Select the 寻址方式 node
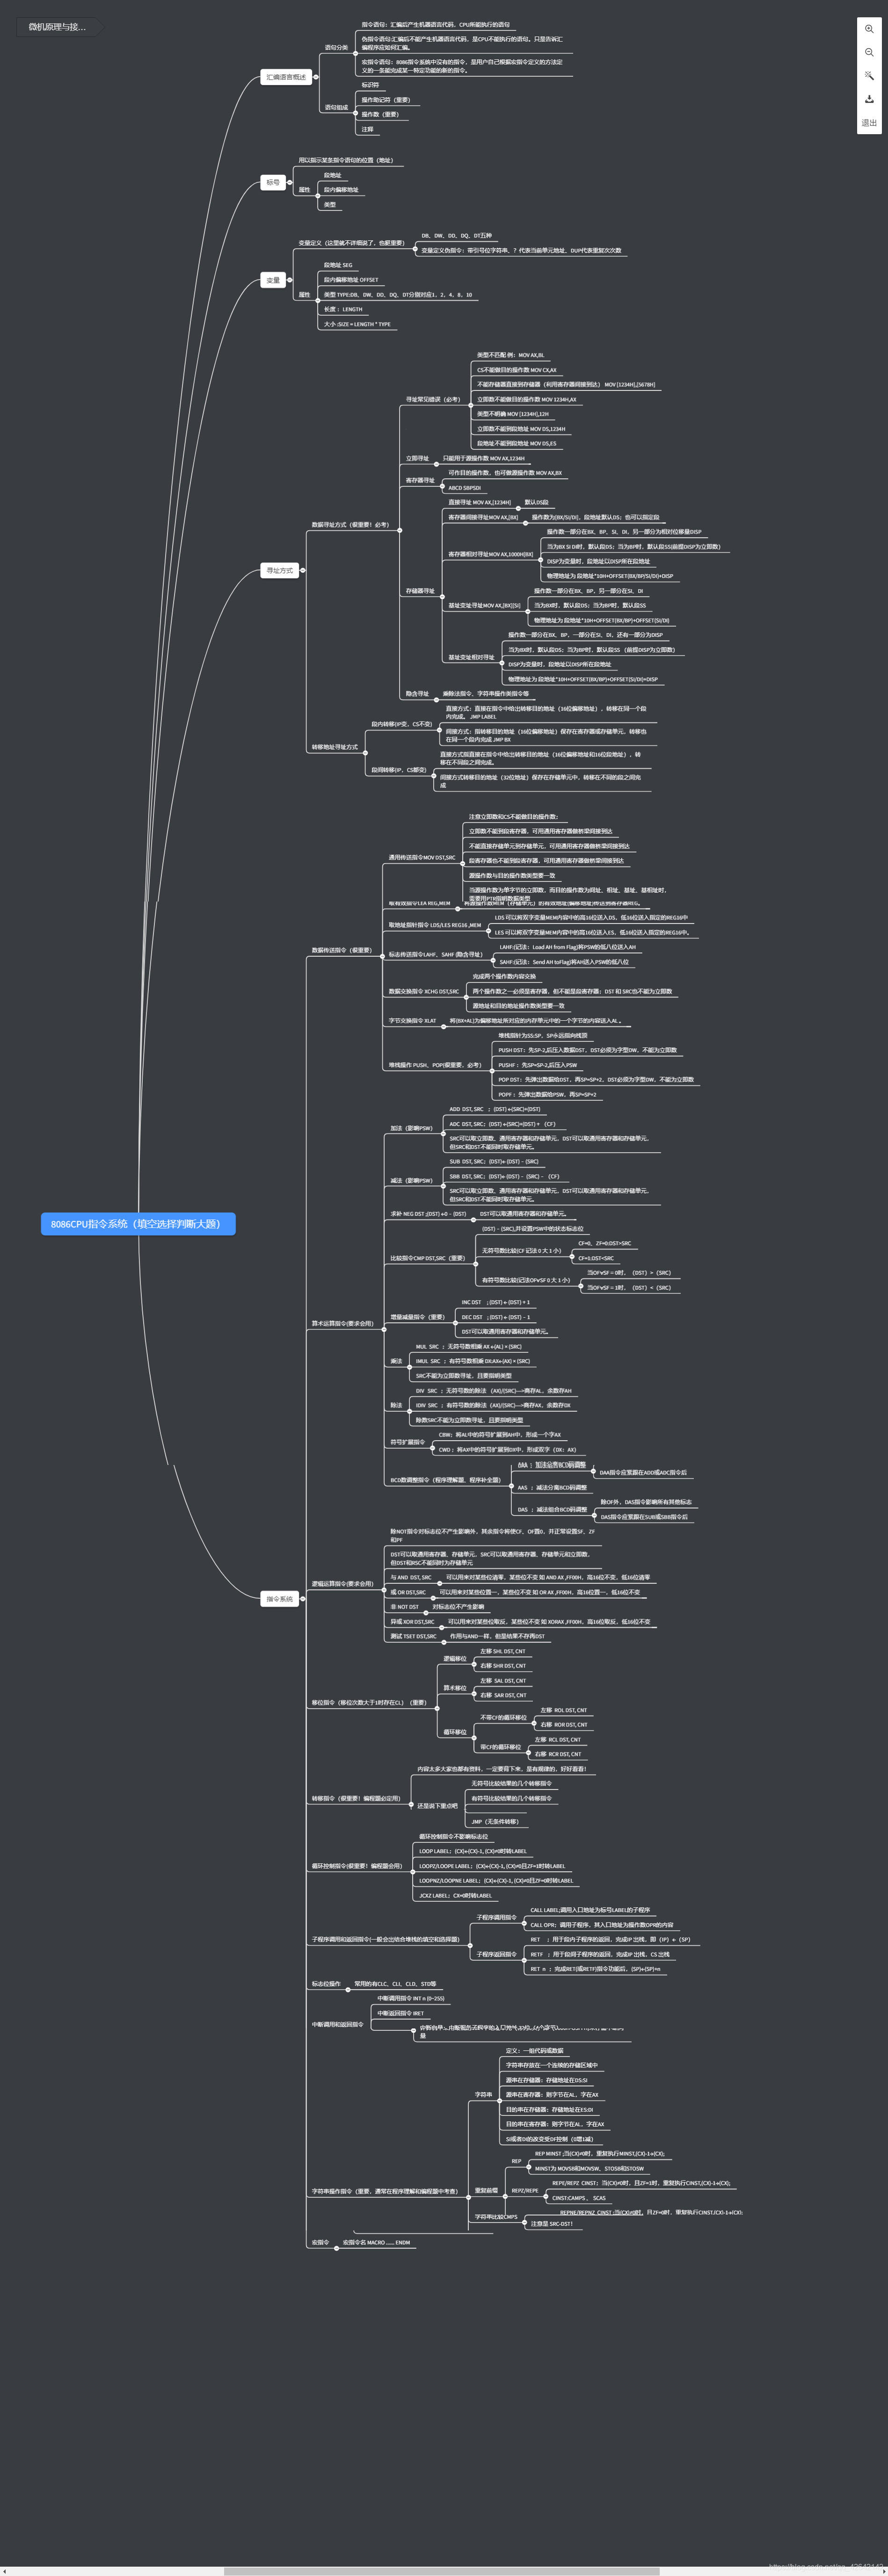 click(280, 570)
